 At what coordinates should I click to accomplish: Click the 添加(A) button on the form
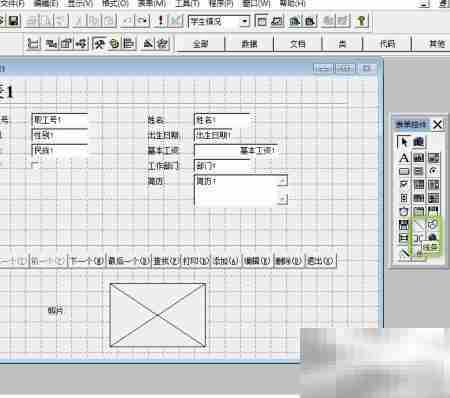coord(226,261)
